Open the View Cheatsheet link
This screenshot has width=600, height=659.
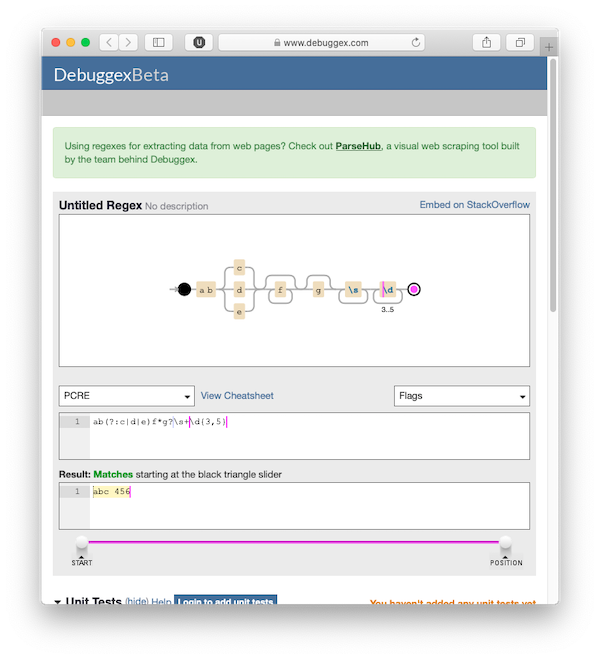[x=237, y=396]
